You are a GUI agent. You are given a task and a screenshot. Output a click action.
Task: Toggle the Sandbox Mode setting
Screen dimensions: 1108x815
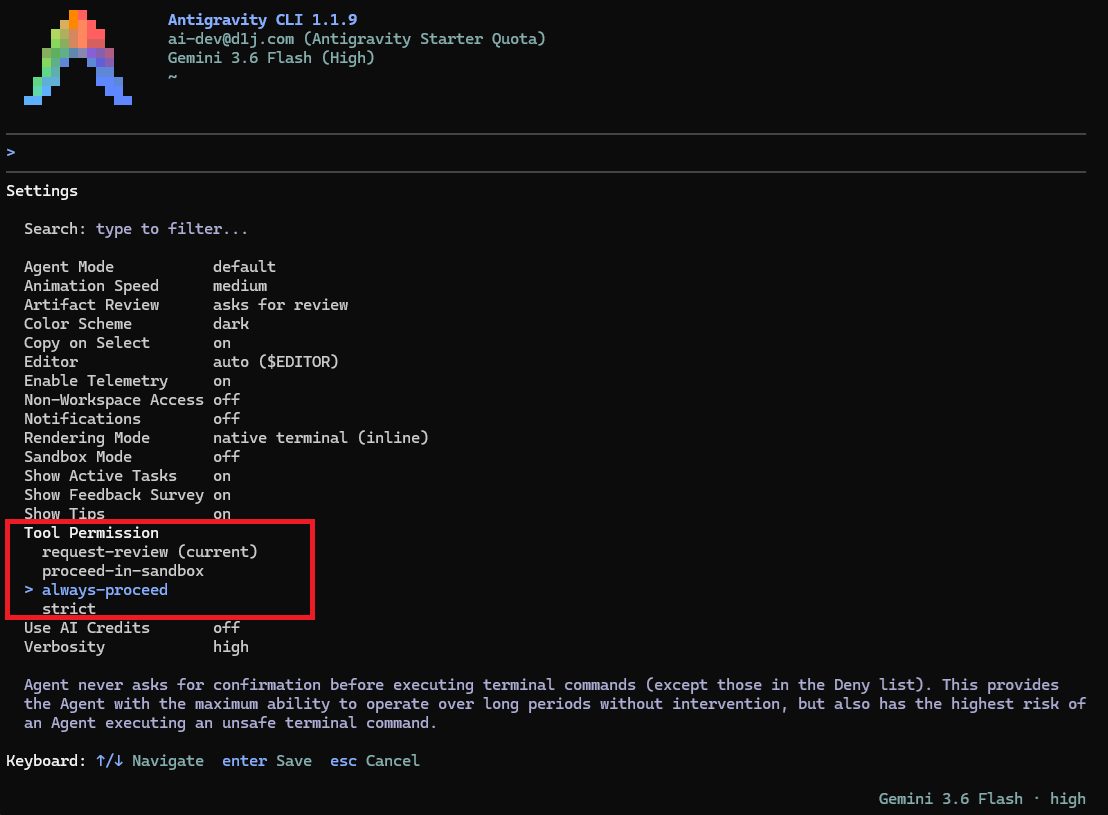tap(132, 457)
